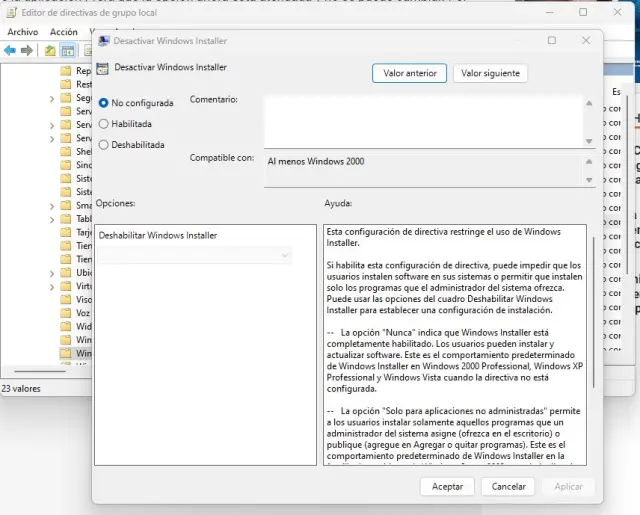Select the No configurada radio button

[x=104, y=103]
